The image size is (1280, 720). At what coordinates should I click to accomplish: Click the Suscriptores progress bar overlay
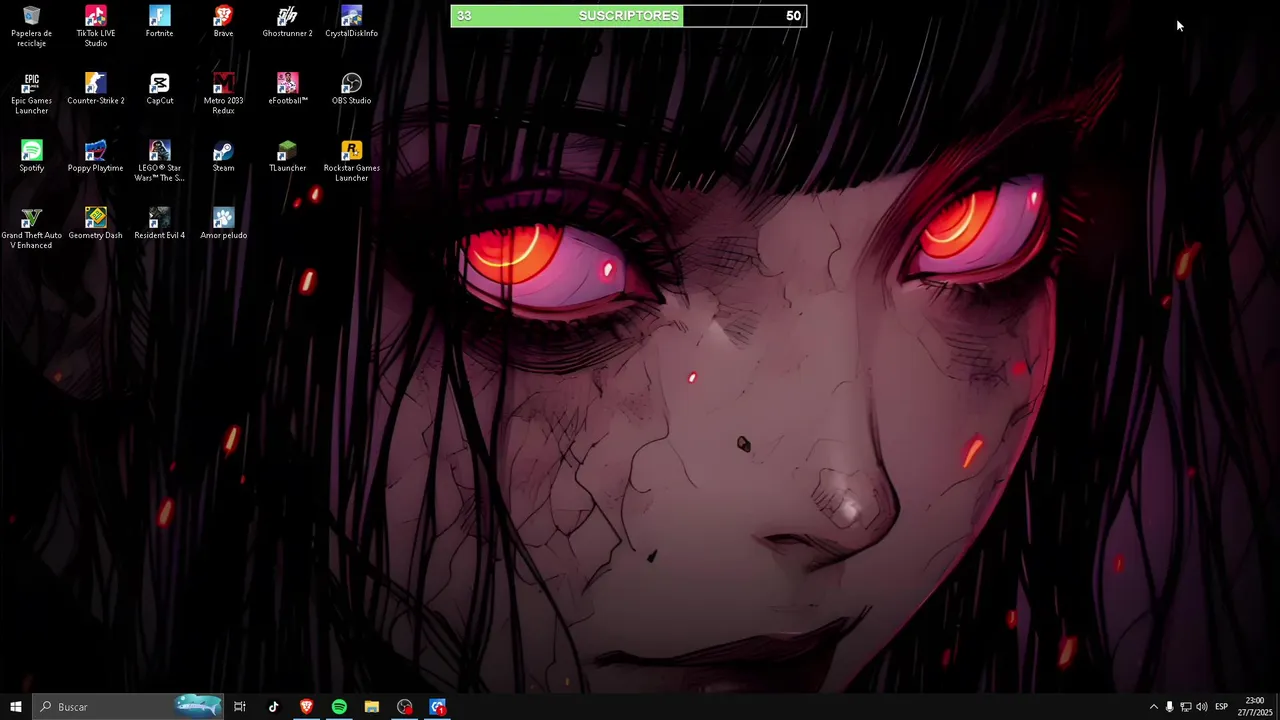pyautogui.click(x=628, y=16)
